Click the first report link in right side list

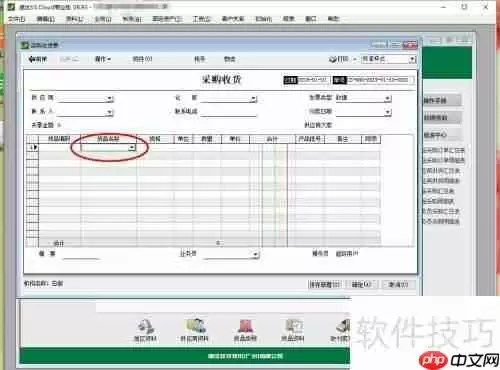(444, 150)
